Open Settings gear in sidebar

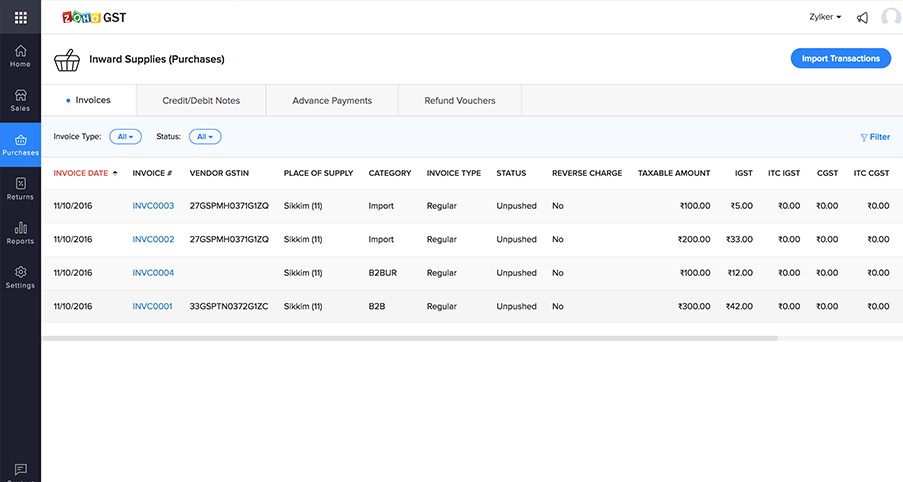tap(20, 276)
